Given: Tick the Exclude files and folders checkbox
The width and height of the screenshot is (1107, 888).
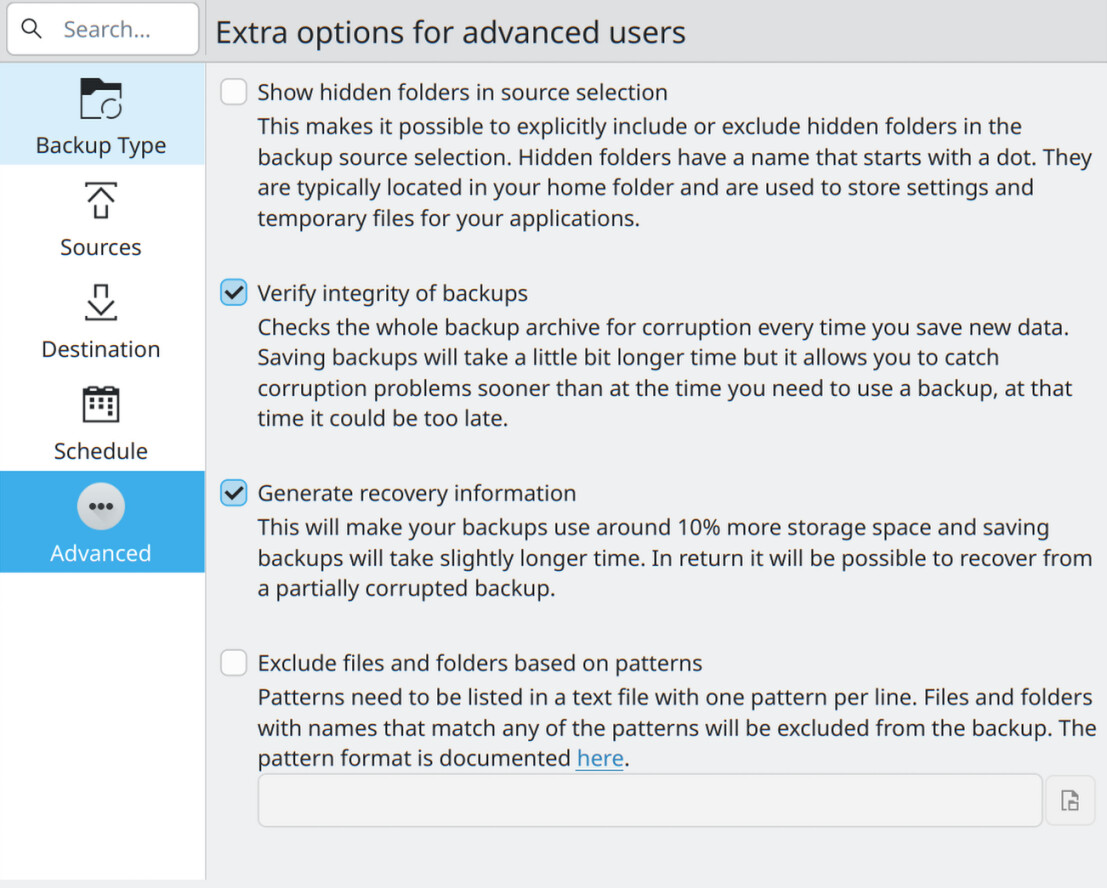Looking at the screenshot, I should click(x=234, y=663).
